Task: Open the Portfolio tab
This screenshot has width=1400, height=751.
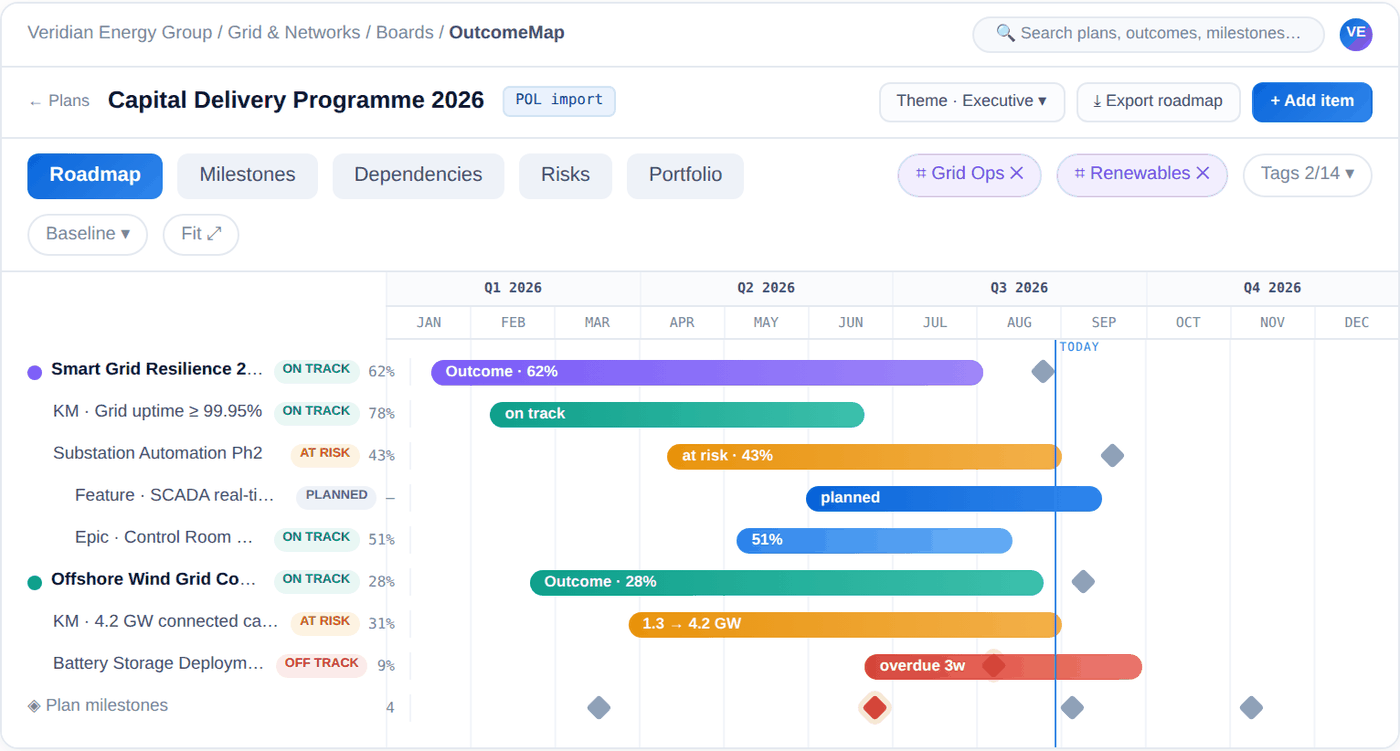Action: [685, 175]
